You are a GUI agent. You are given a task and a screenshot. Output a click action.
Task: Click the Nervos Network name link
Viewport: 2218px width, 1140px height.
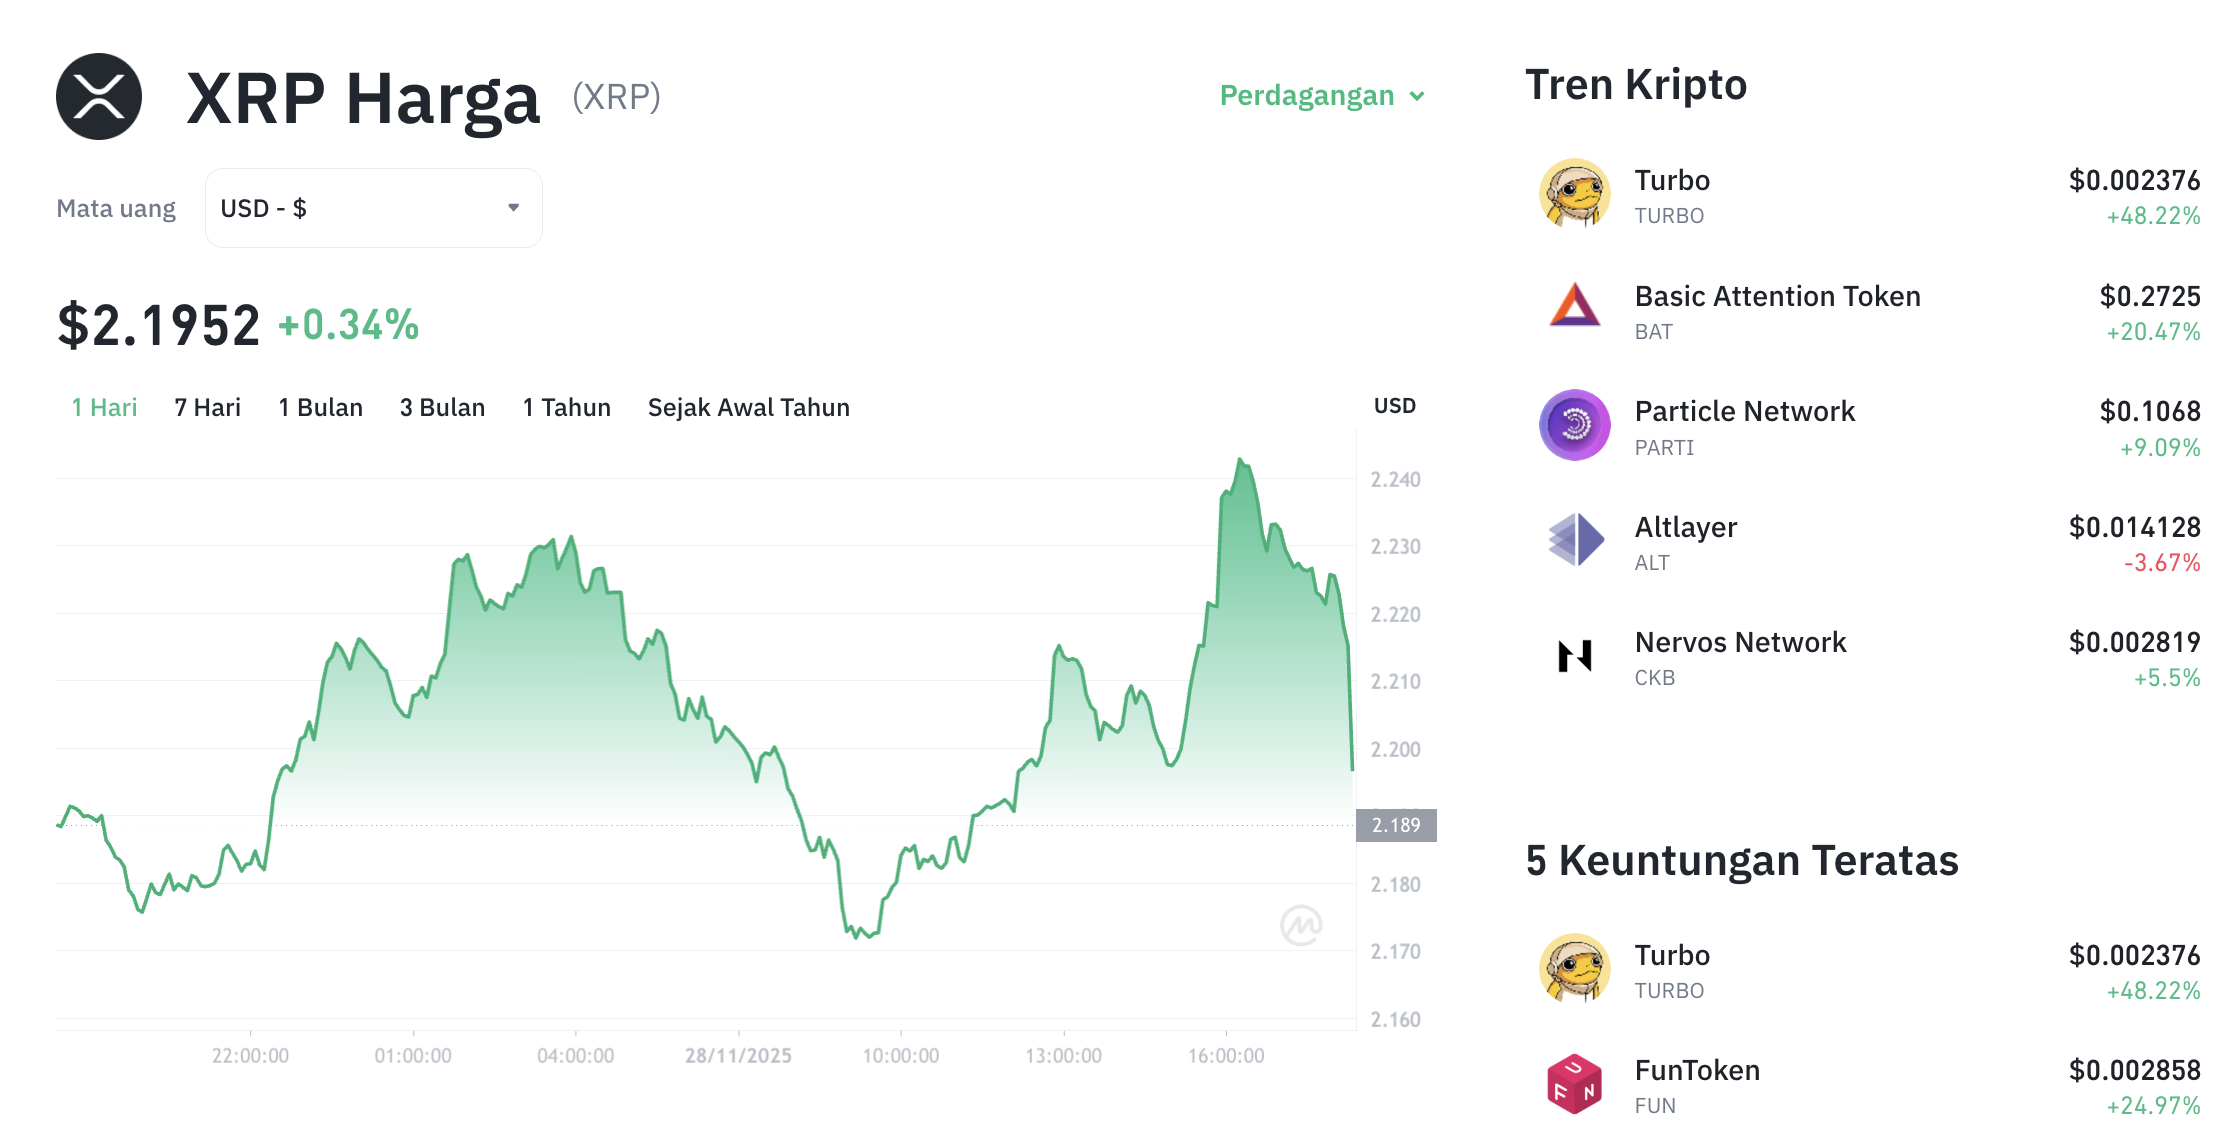pyautogui.click(x=1740, y=642)
